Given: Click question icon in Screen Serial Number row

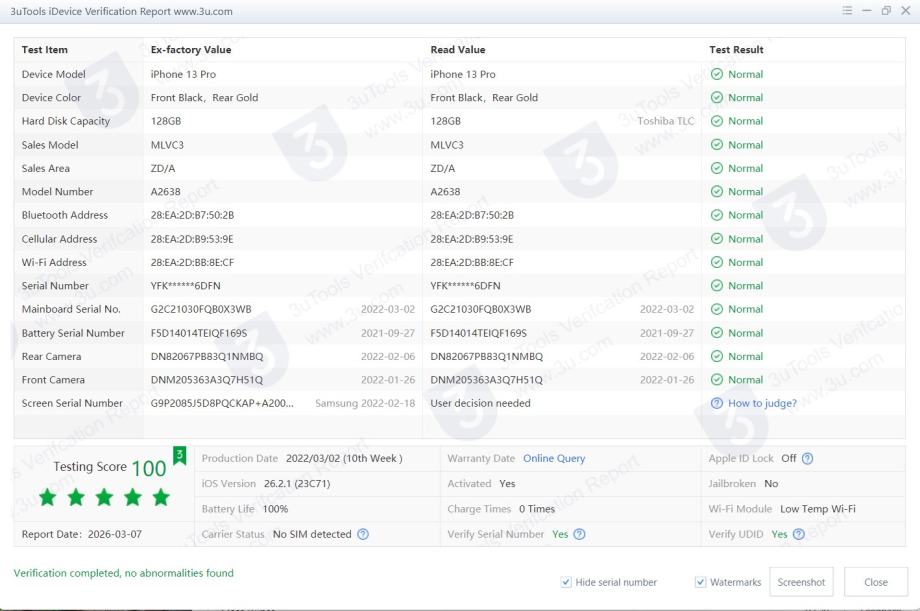Looking at the screenshot, I should tap(716, 404).
